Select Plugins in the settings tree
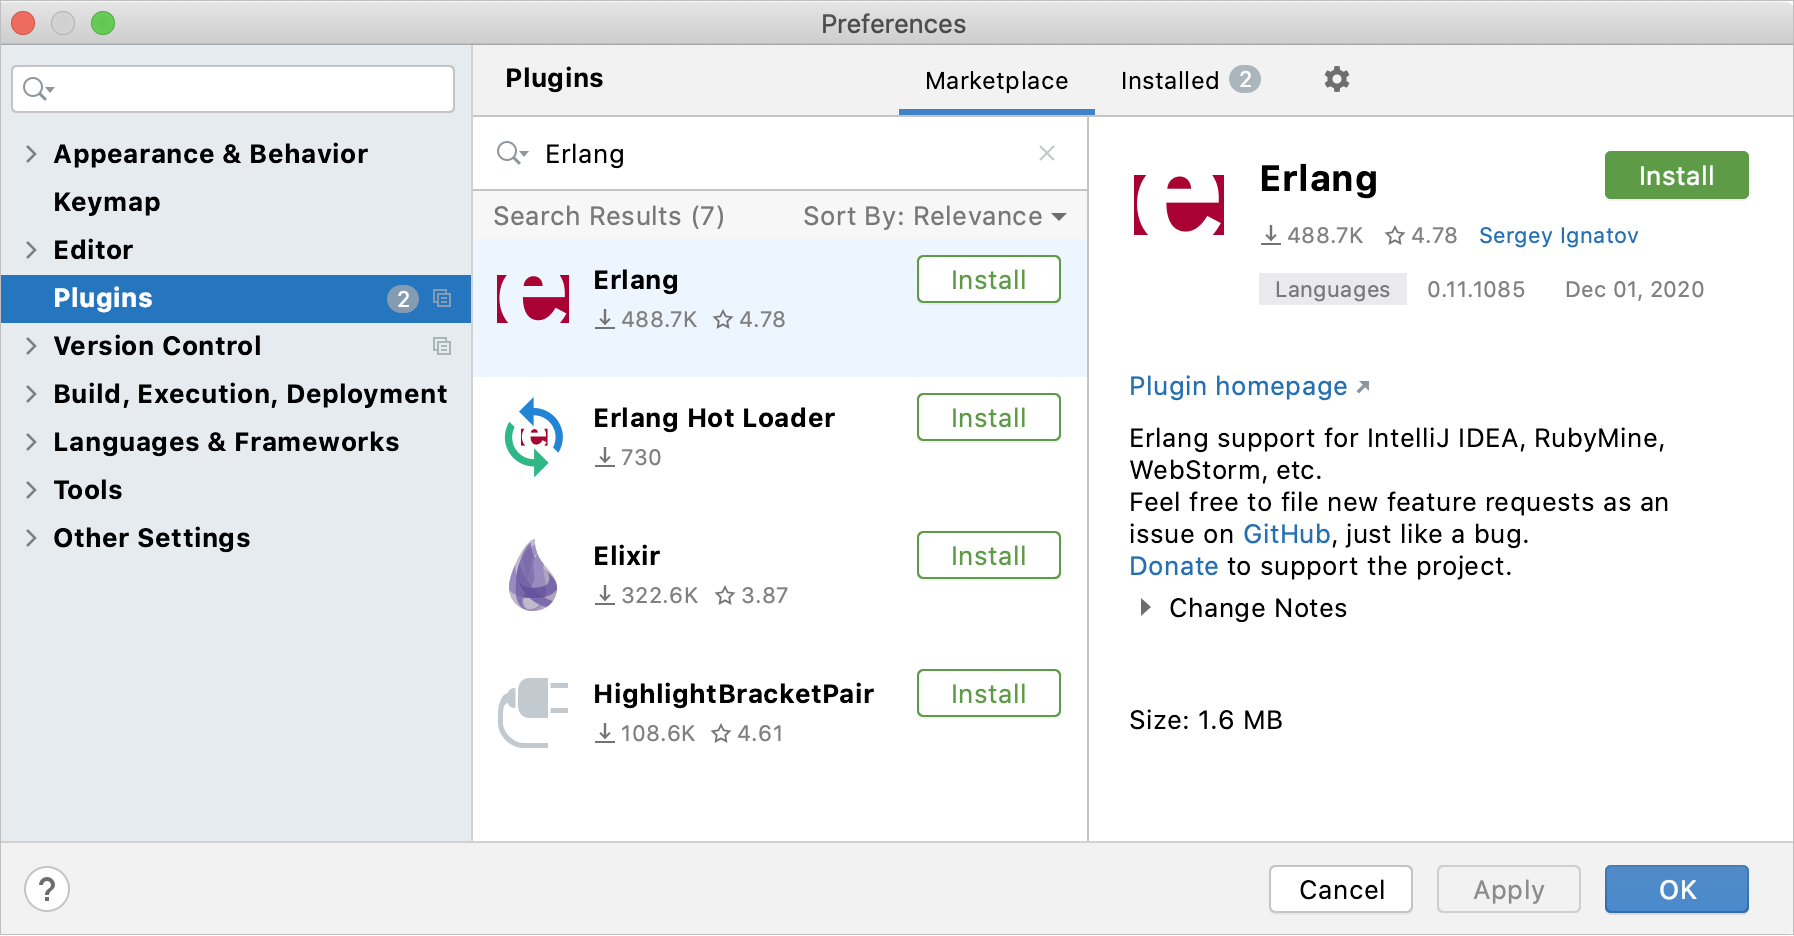 (236, 298)
